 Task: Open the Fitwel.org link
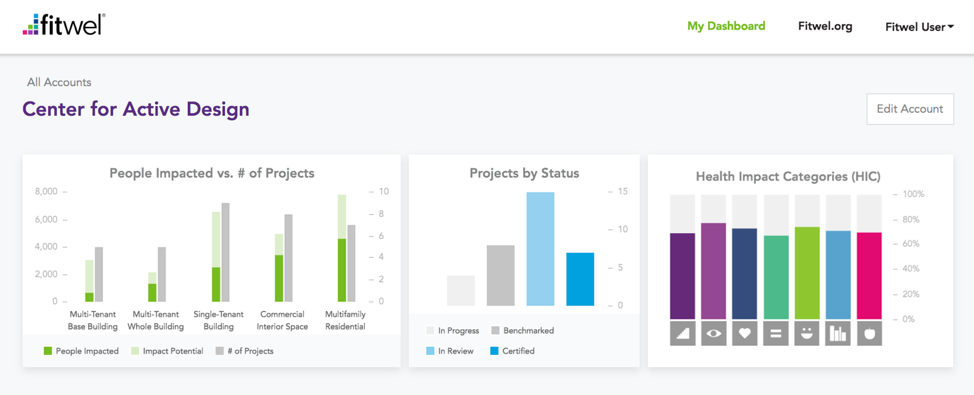(x=825, y=26)
